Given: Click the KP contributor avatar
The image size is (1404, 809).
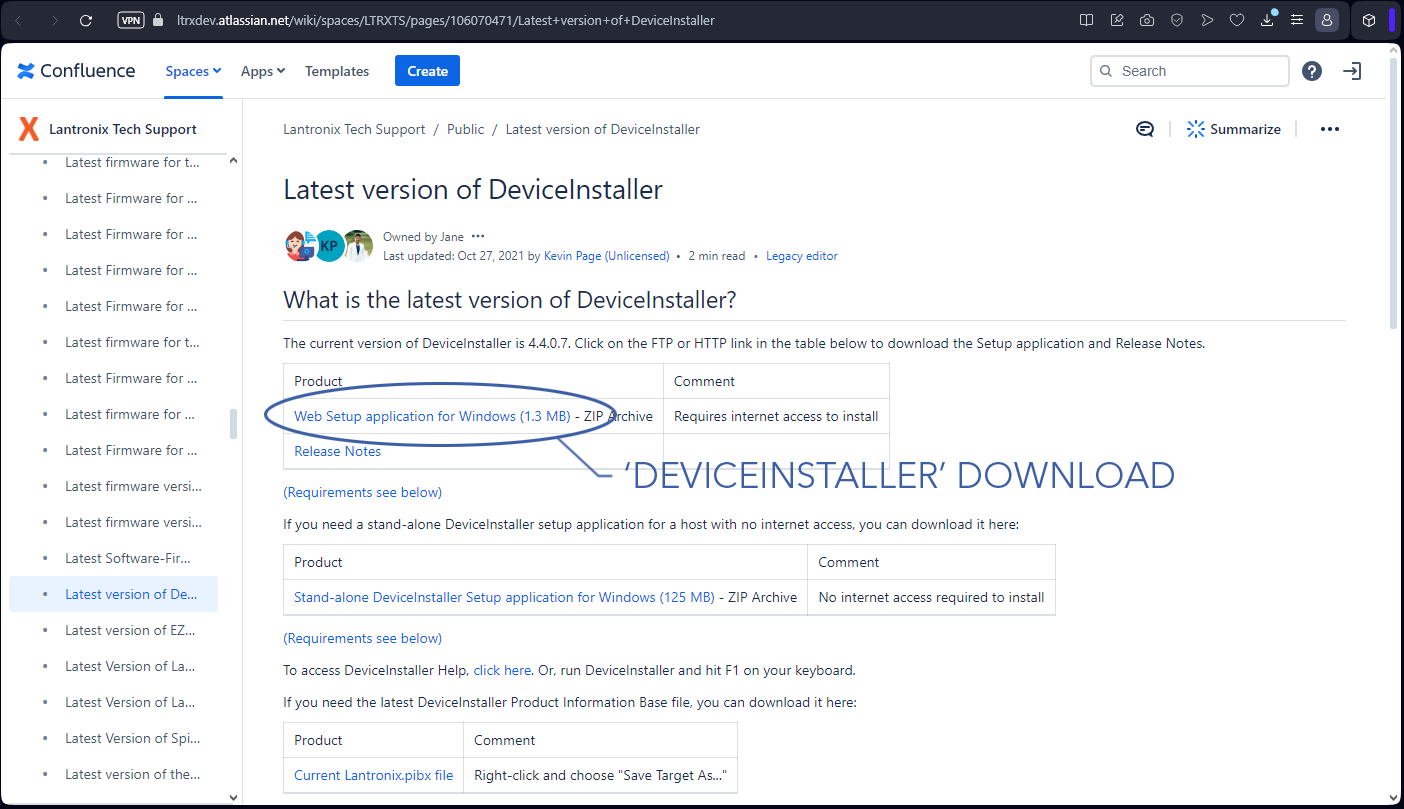Looking at the screenshot, I should tap(329, 246).
